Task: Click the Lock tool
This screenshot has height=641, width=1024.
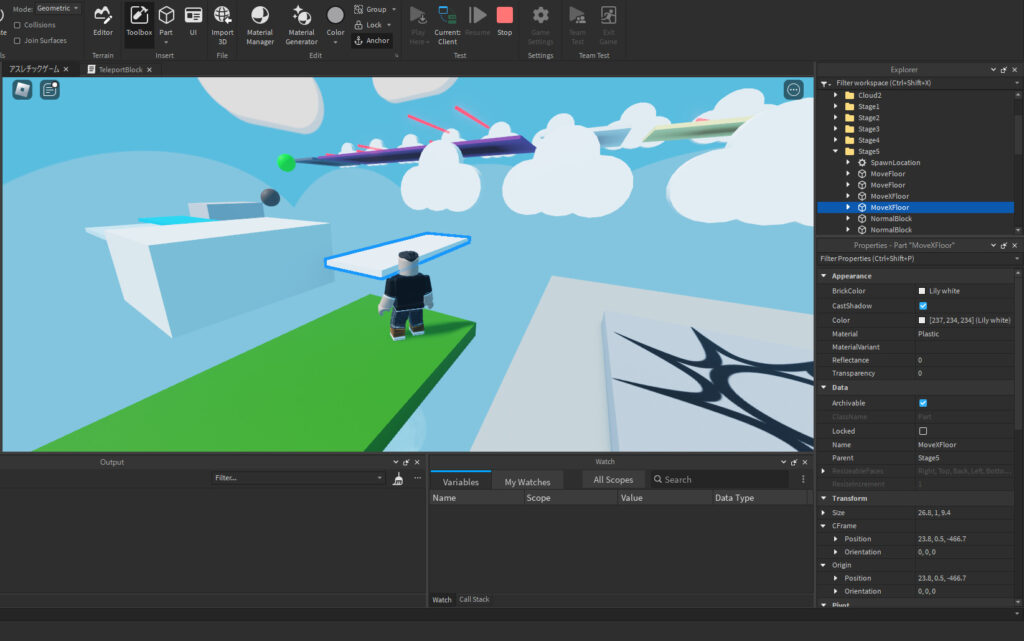Action: [373, 25]
